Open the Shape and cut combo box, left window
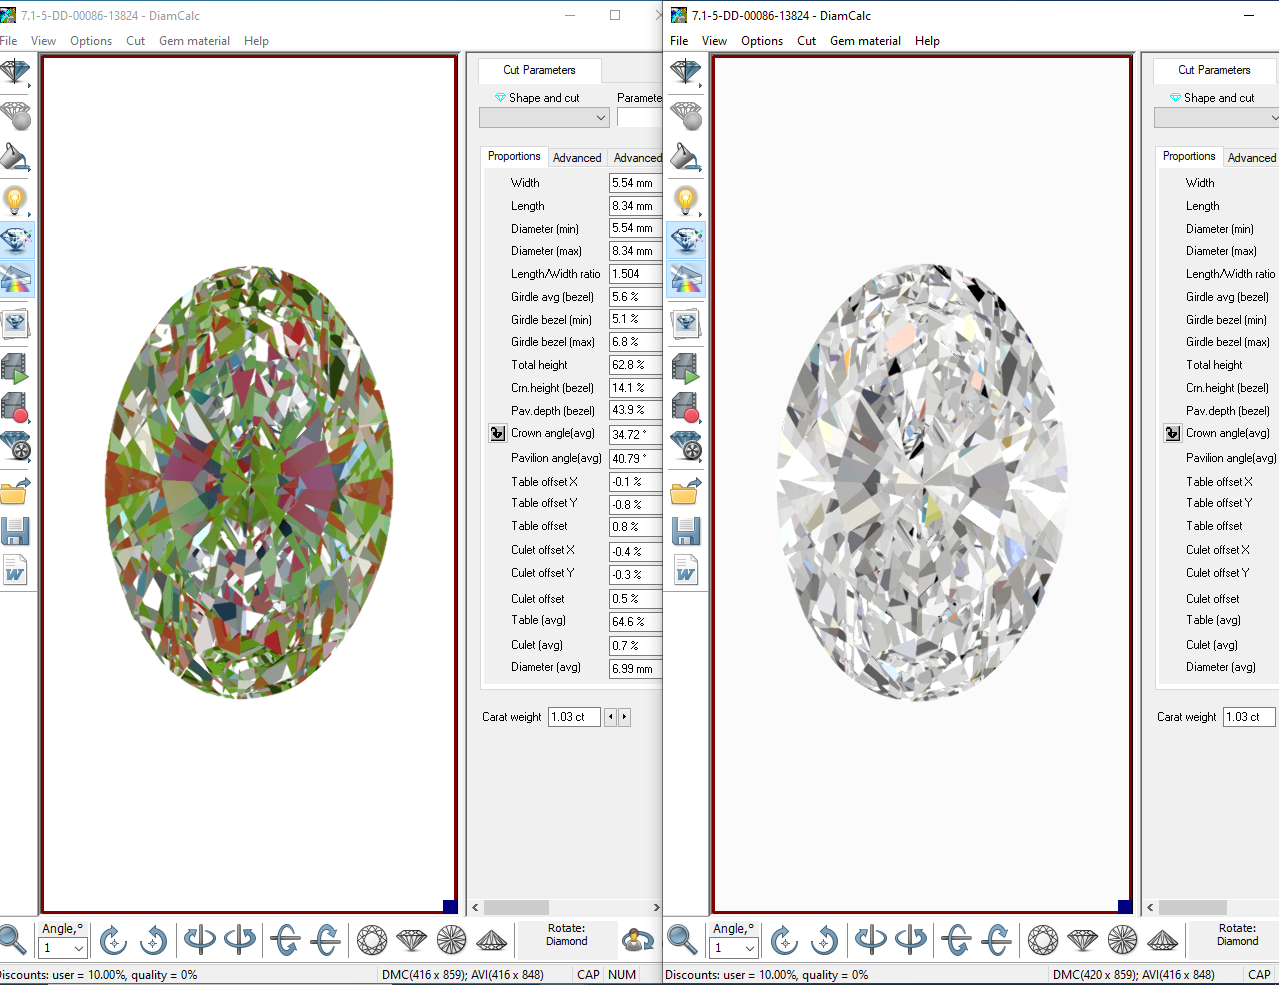Viewport: 1279px width, 985px height. pyautogui.click(x=544, y=117)
